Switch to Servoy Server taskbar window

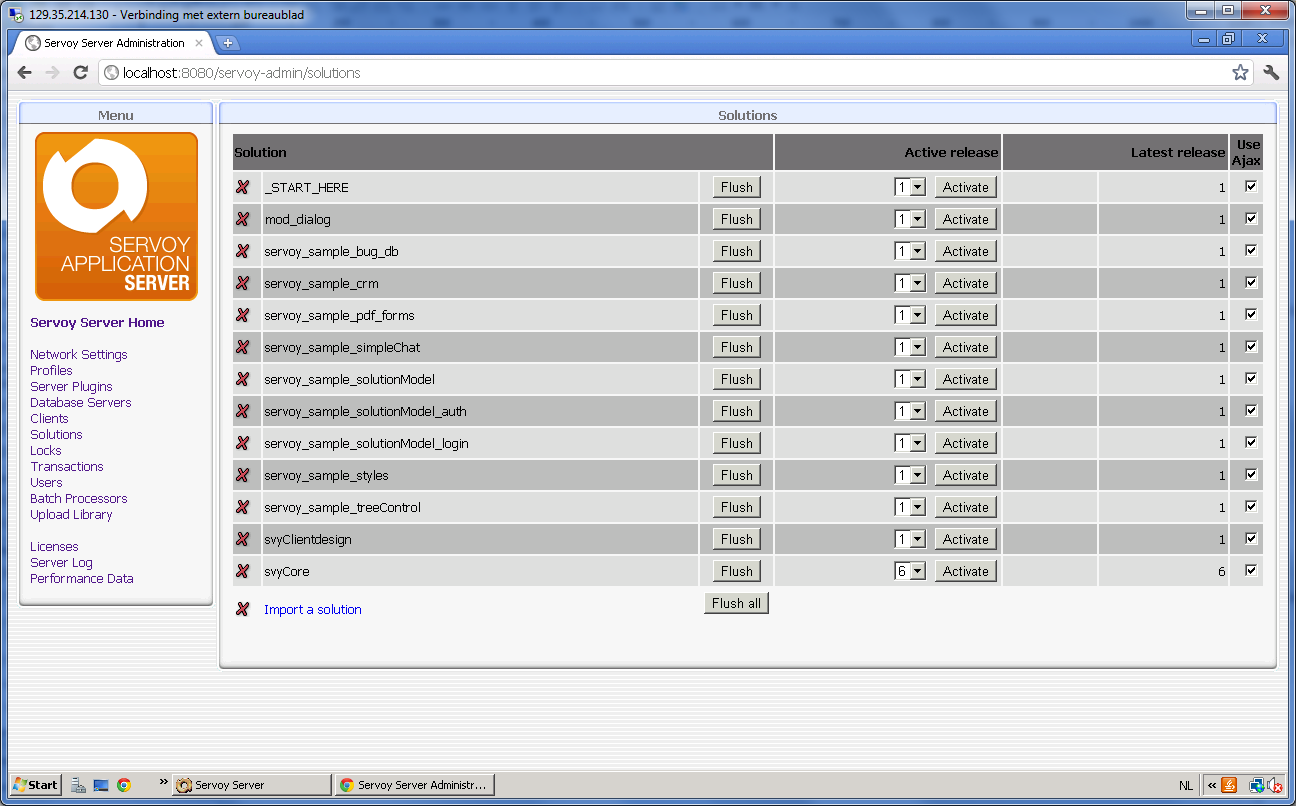pos(251,785)
